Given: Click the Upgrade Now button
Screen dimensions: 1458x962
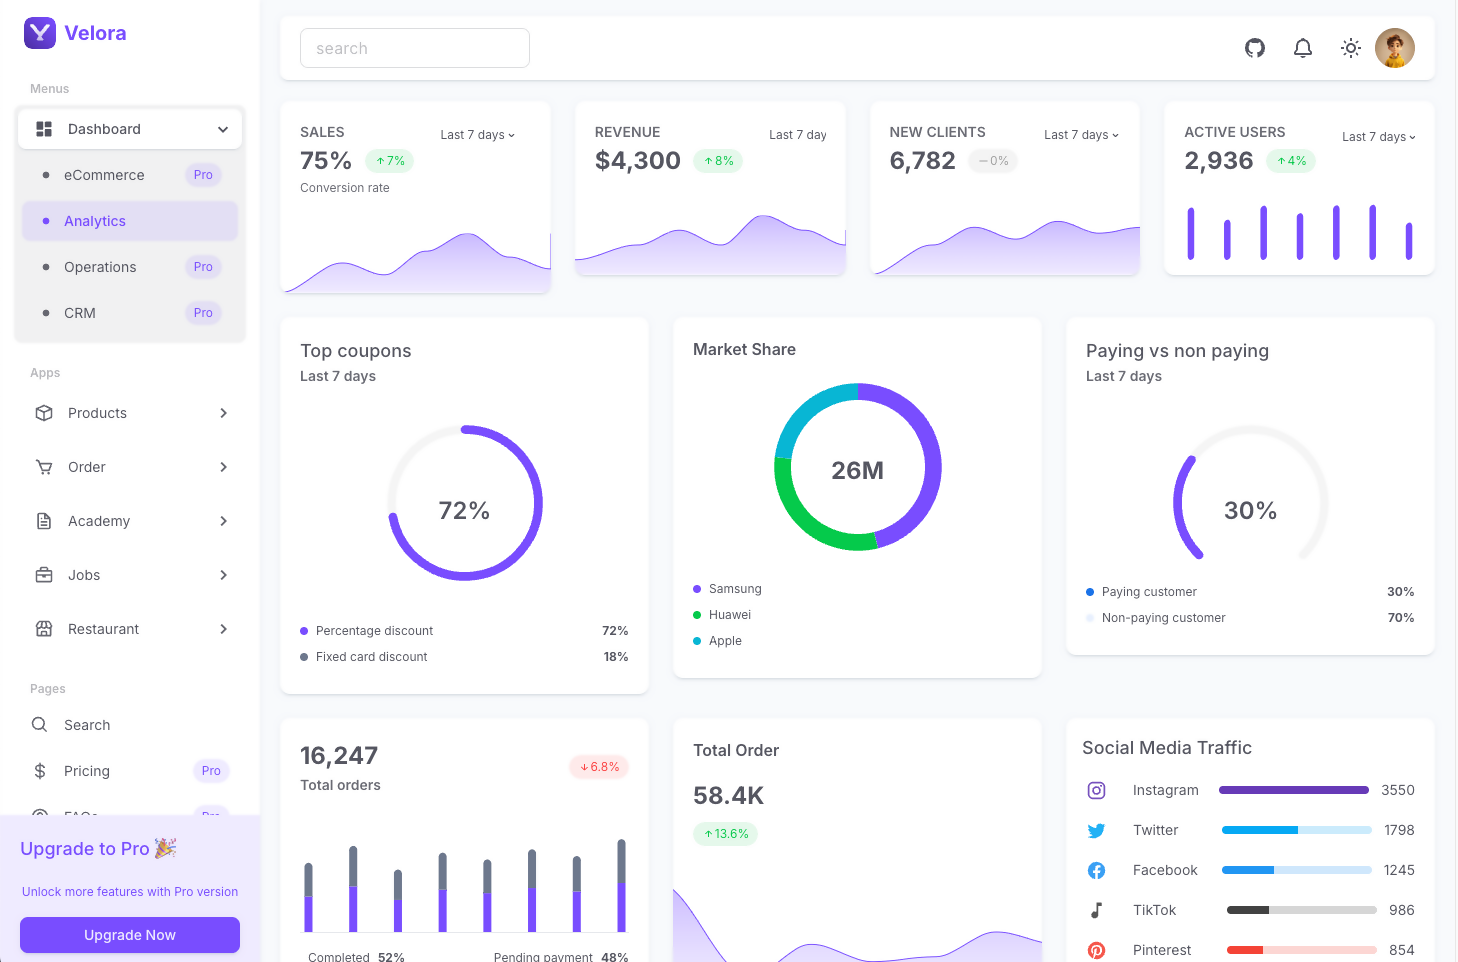Looking at the screenshot, I should pos(130,935).
